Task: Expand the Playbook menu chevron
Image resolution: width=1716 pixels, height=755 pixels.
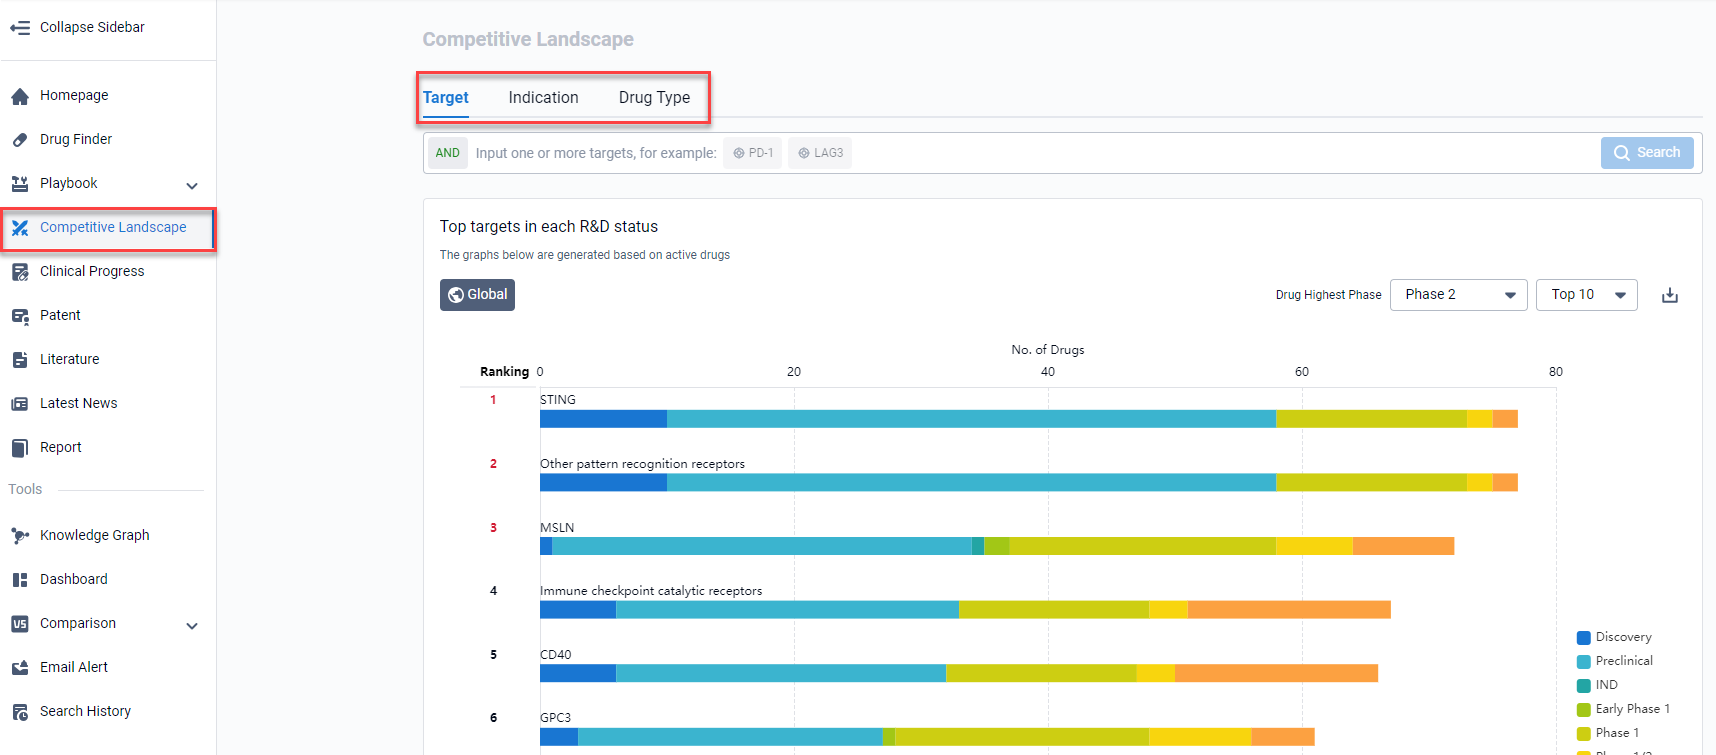Action: 192,185
